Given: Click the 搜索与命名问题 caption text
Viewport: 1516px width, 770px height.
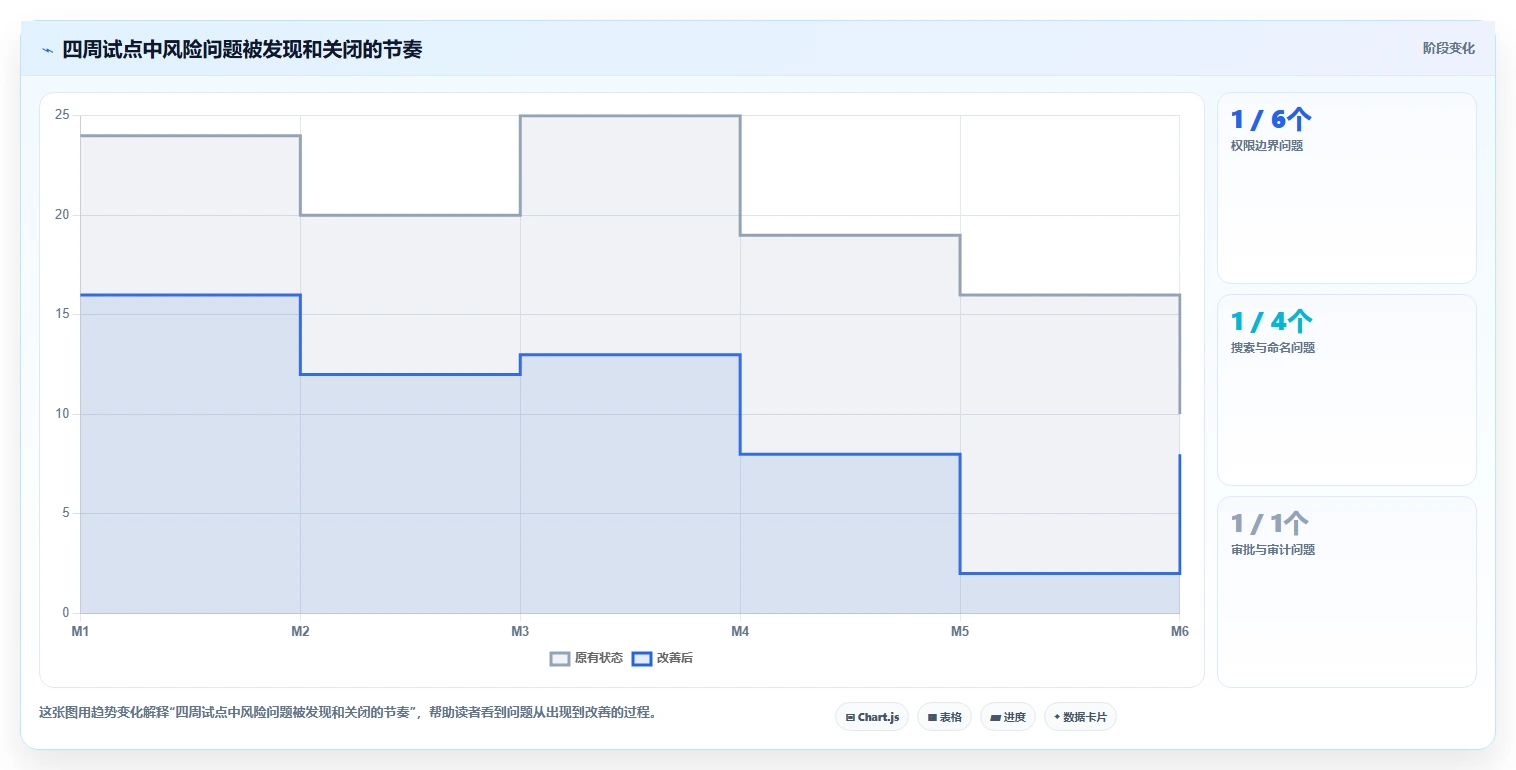Looking at the screenshot, I should tap(1273, 347).
